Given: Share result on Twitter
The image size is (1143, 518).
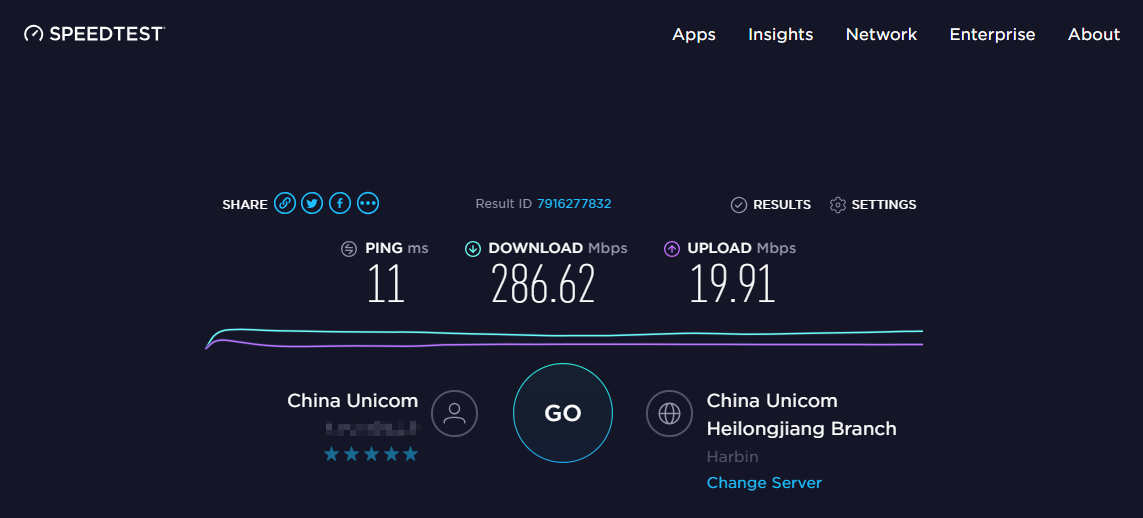Looking at the screenshot, I should pyautogui.click(x=313, y=203).
